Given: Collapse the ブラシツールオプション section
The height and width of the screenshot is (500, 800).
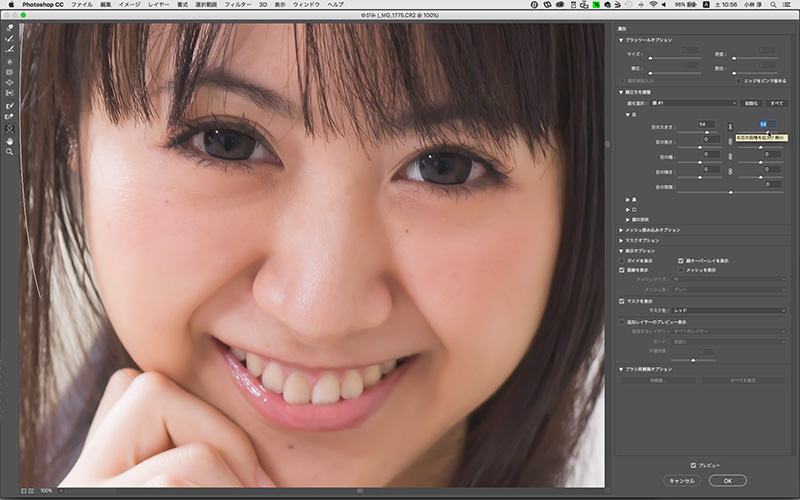Looking at the screenshot, I should point(621,40).
